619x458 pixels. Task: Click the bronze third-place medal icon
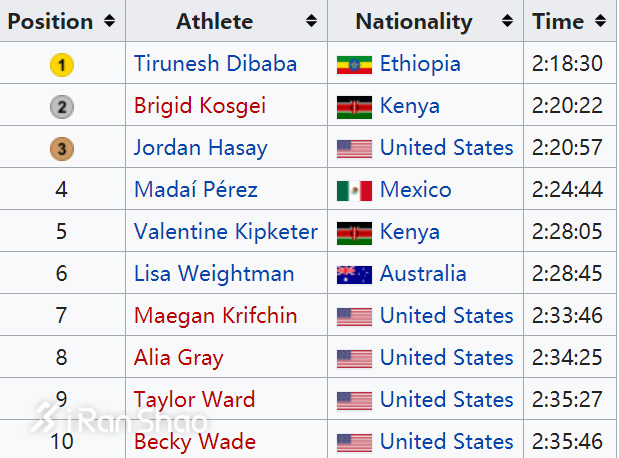click(61, 149)
